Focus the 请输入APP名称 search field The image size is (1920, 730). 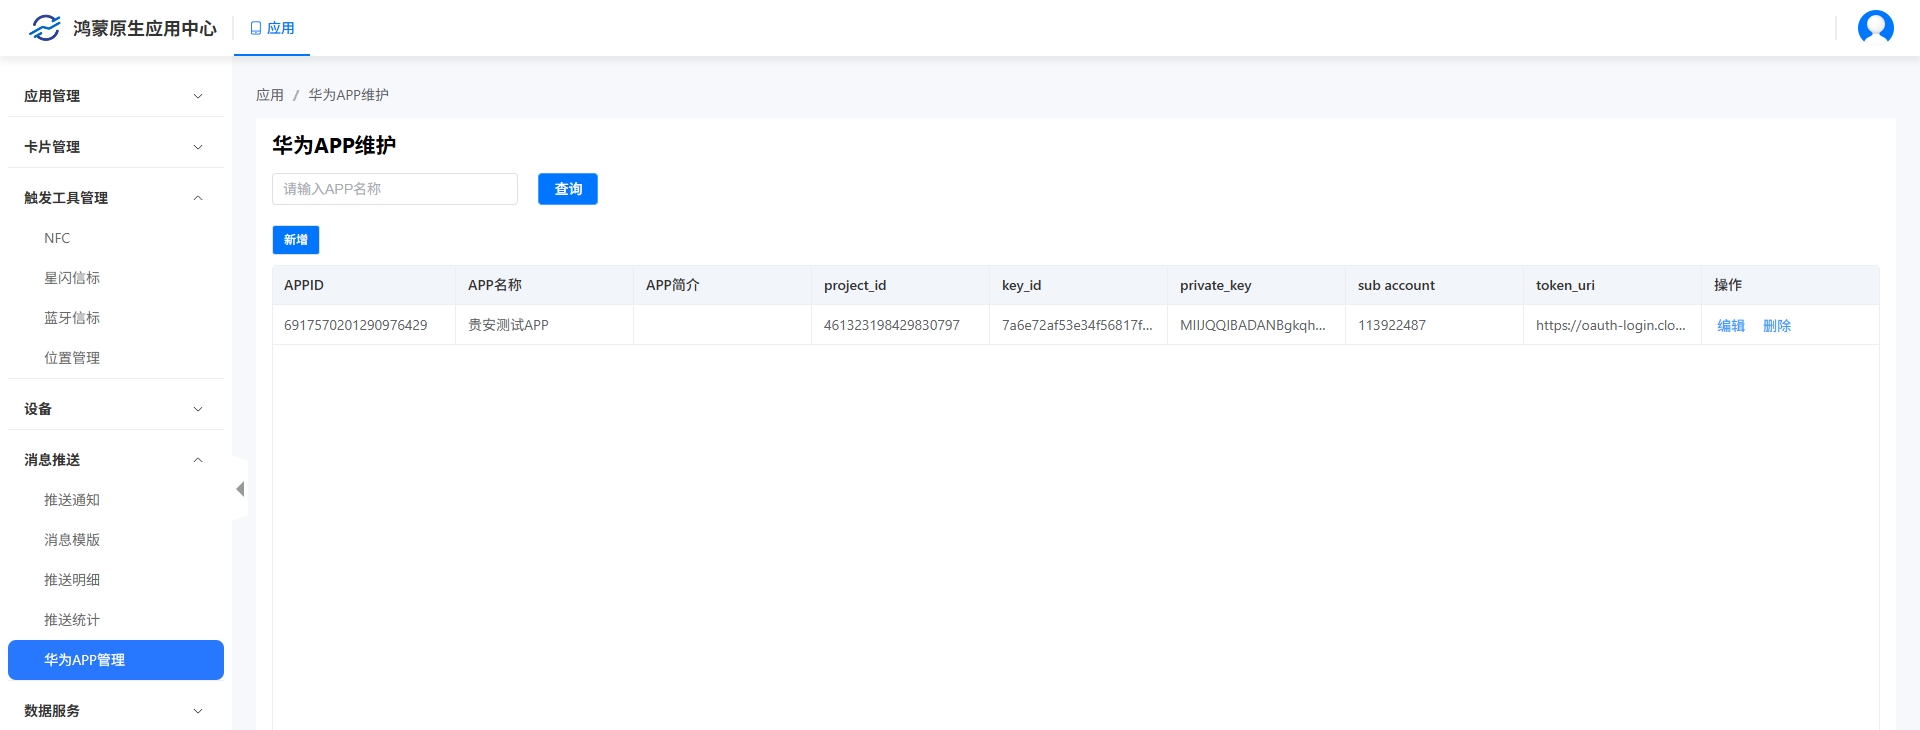pos(395,189)
